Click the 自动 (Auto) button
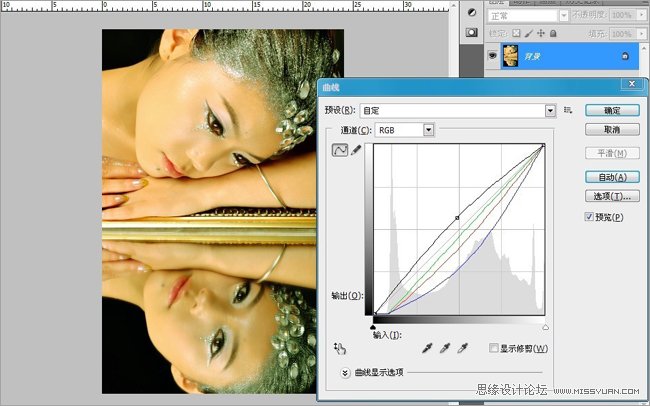Image resolution: width=650 pixels, height=406 pixels. pos(612,177)
